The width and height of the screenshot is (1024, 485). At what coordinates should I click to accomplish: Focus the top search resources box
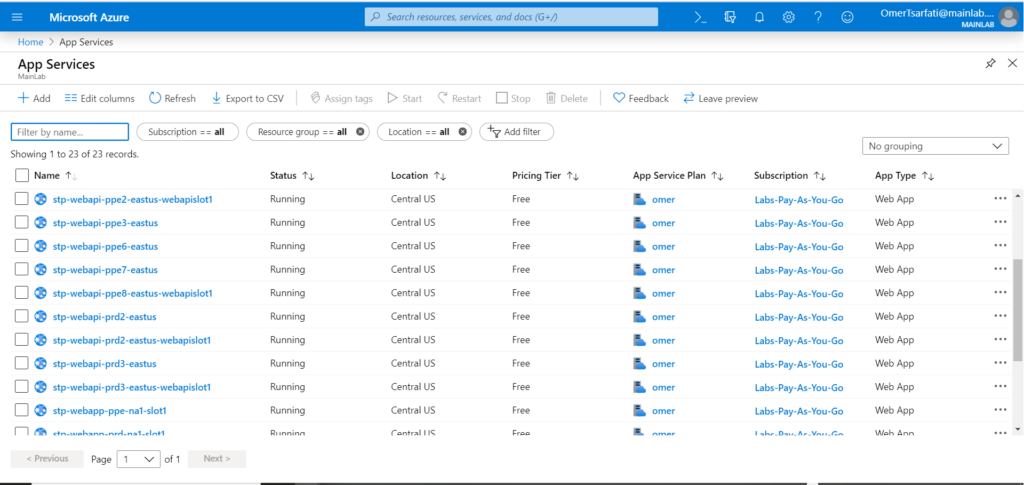511,17
